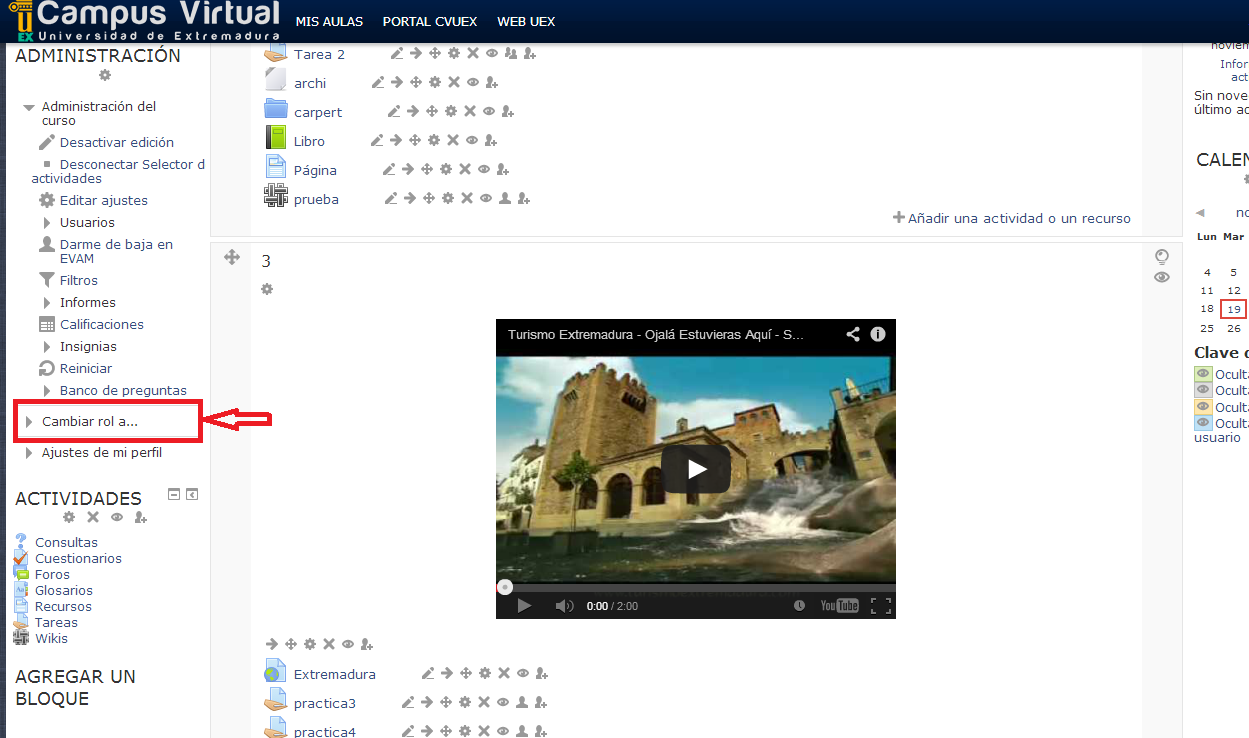The width and height of the screenshot is (1249, 738).
Task: Hide the Extremadura resource using its eye icon
Action: pos(523,674)
